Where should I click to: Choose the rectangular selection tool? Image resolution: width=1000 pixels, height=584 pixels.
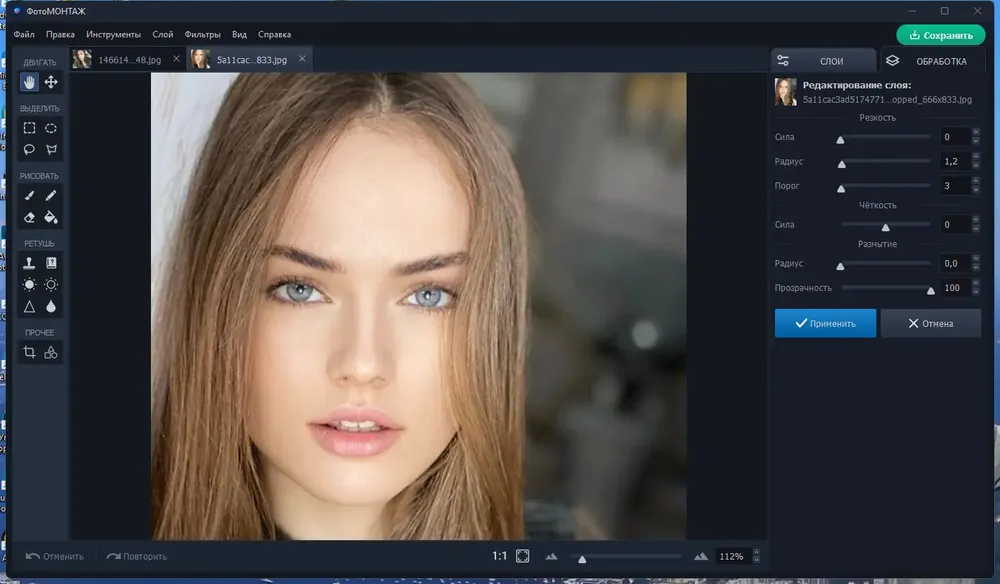(29, 128)
